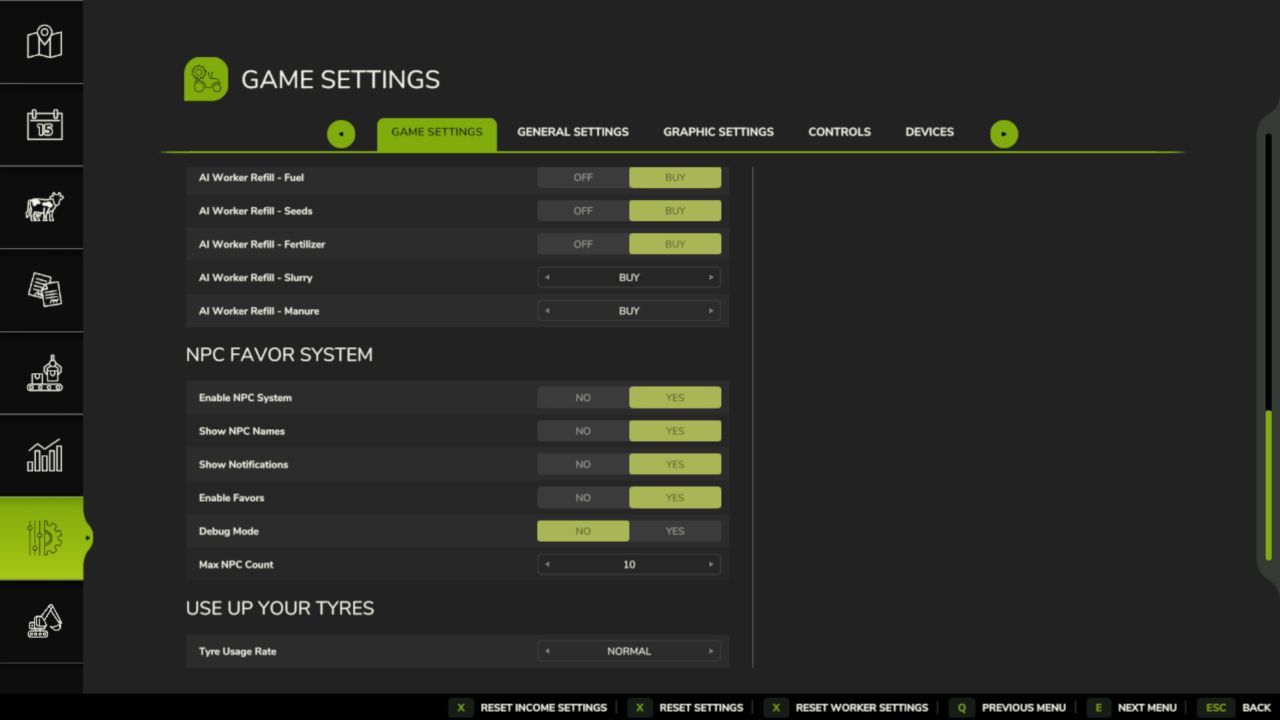Image resolution: width=1280 pixels, height=720 pixels.
Task: Switch to the Graphic Settings tab
Action: [x=718, y=132]
